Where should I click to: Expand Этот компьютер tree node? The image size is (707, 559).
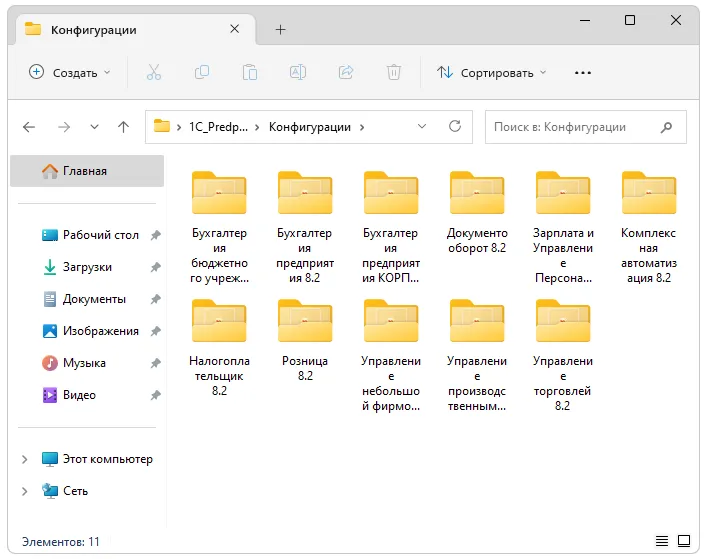(x=25, y=459)
